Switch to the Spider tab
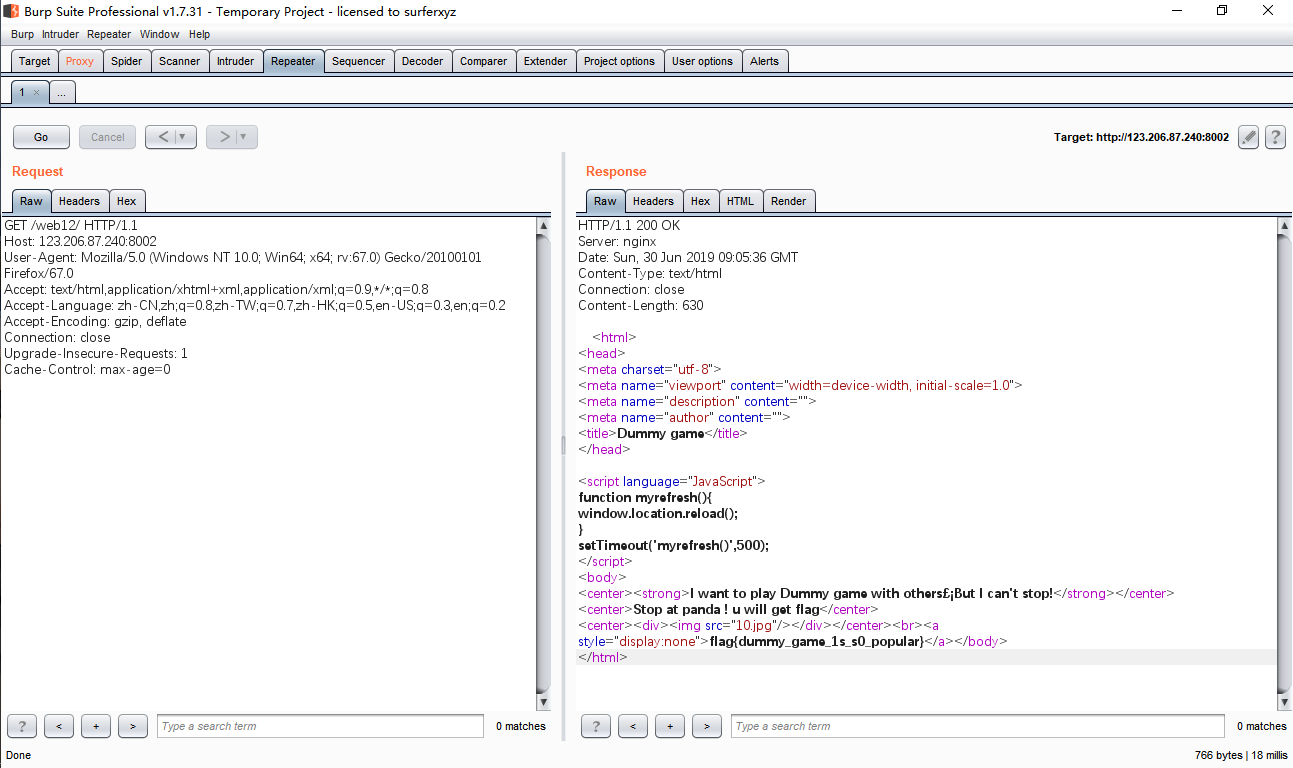 click(x=127, y=61)
